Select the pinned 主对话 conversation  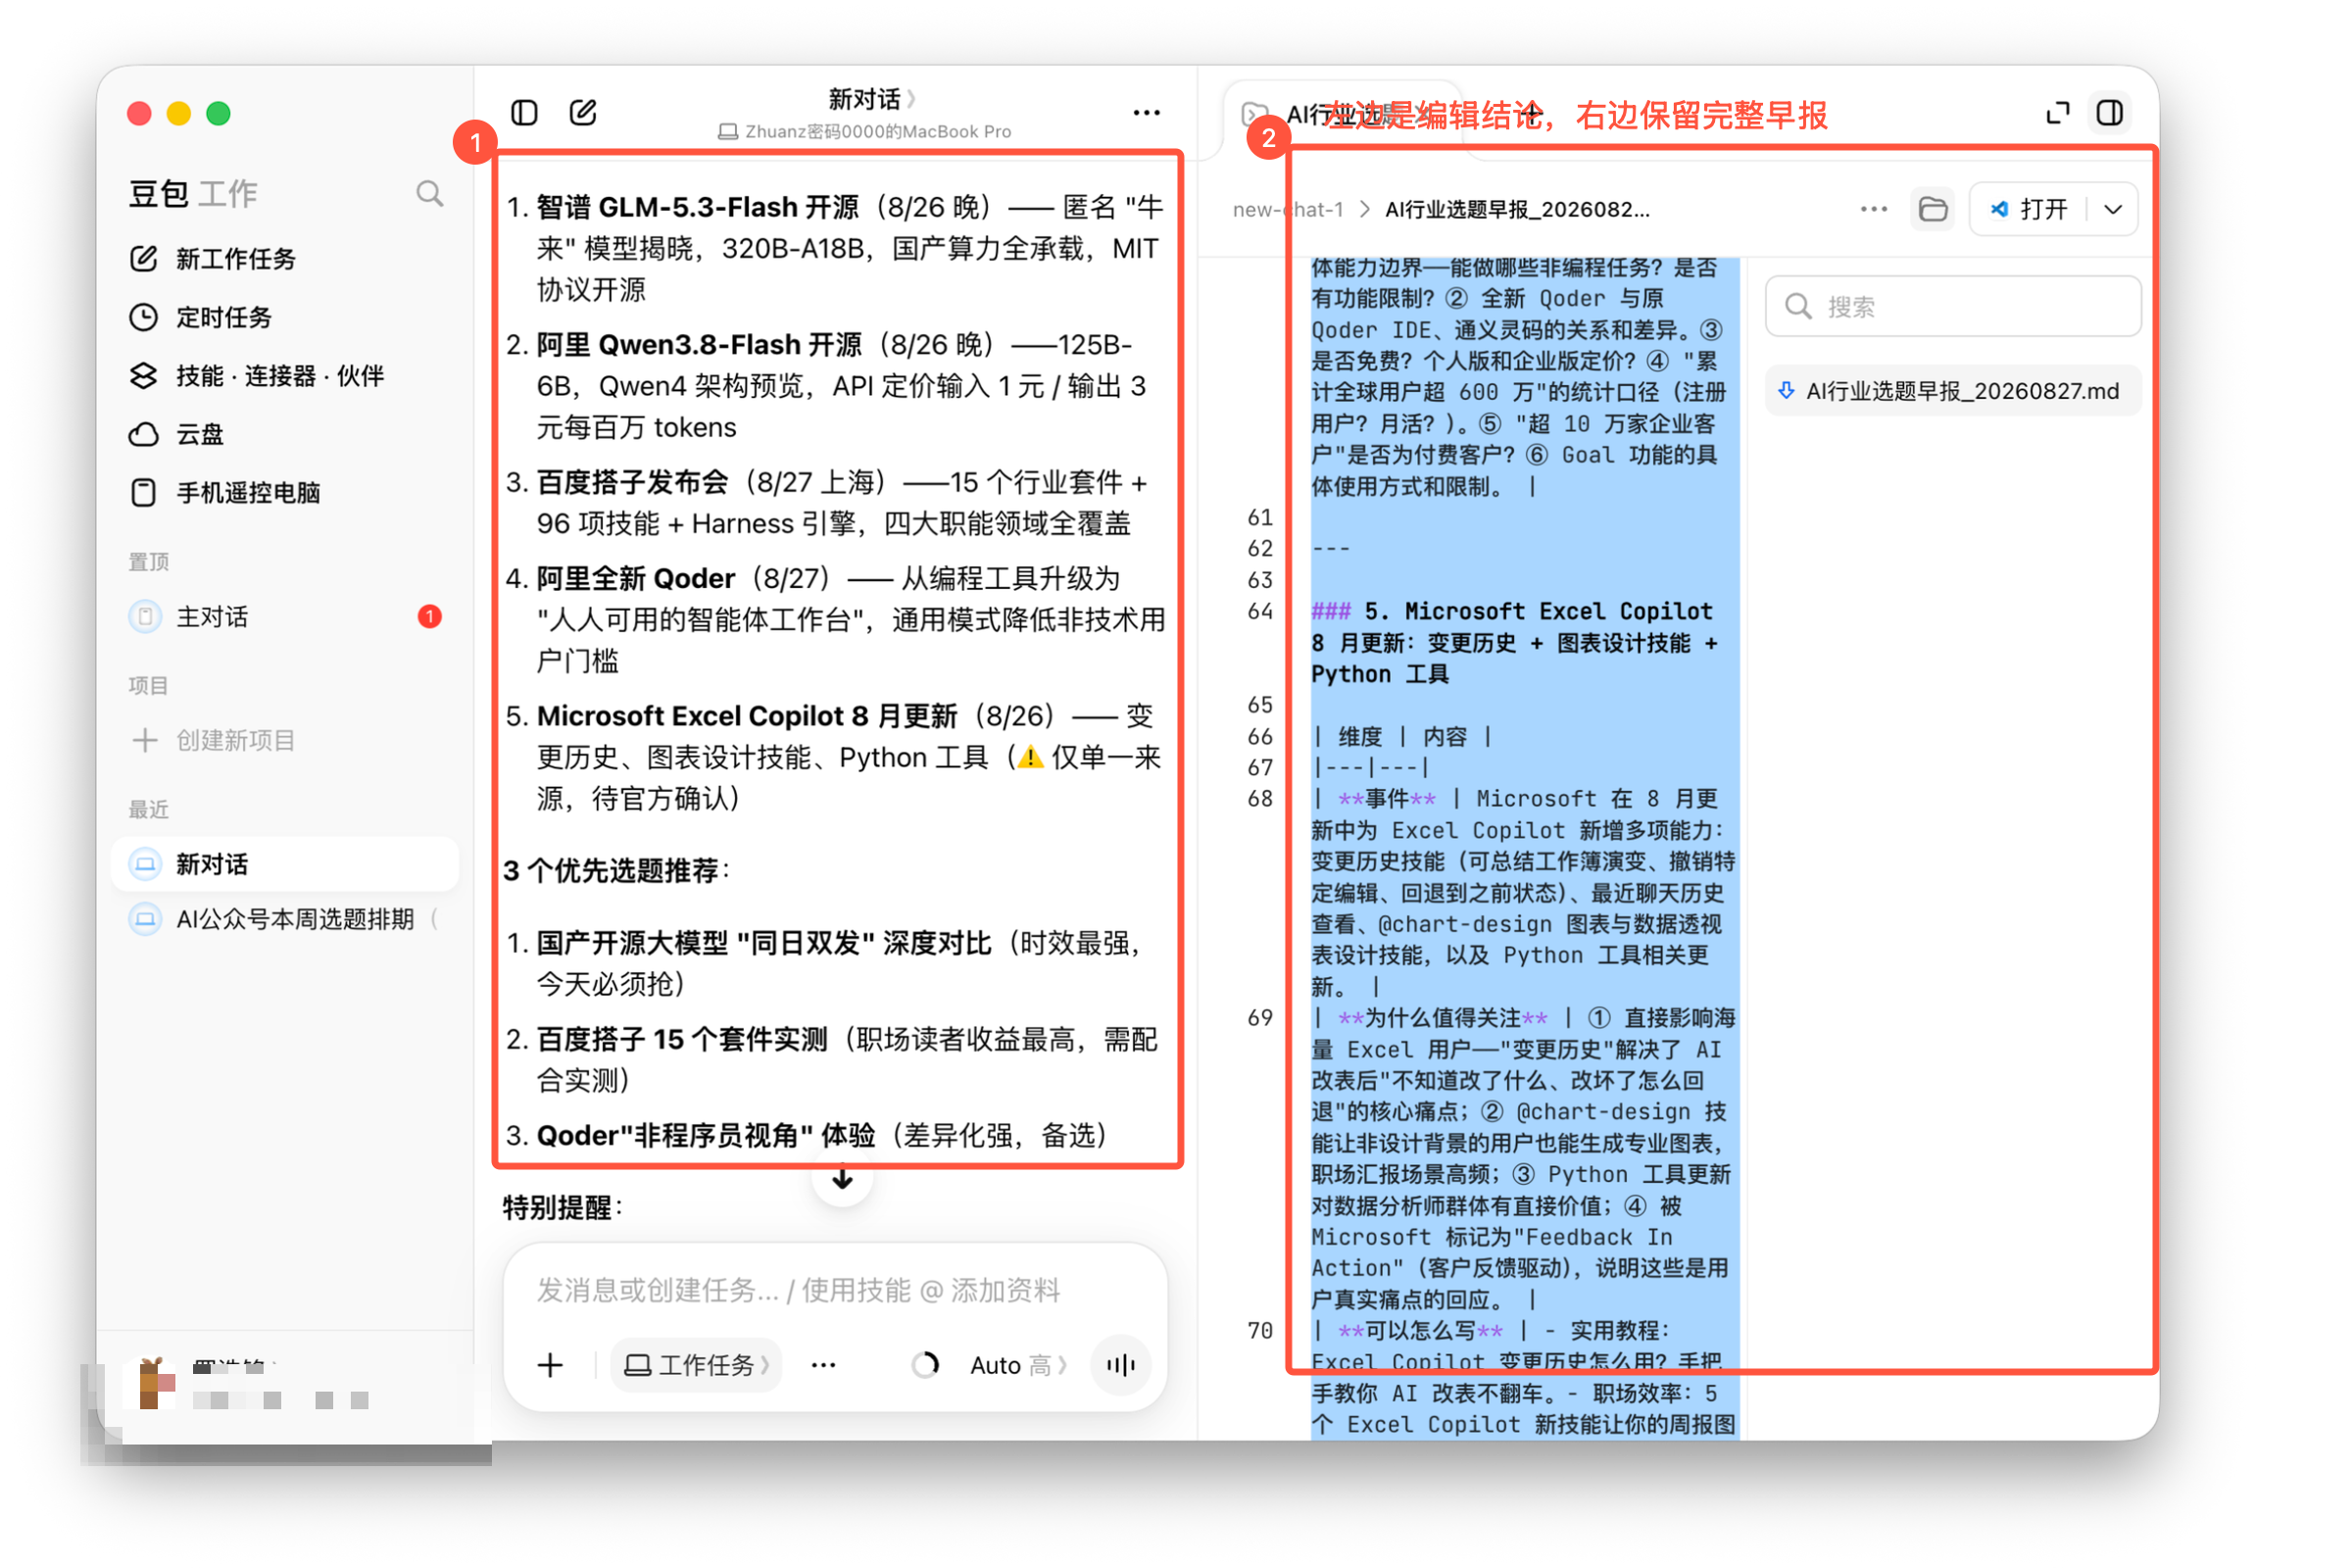click(285, 617)
